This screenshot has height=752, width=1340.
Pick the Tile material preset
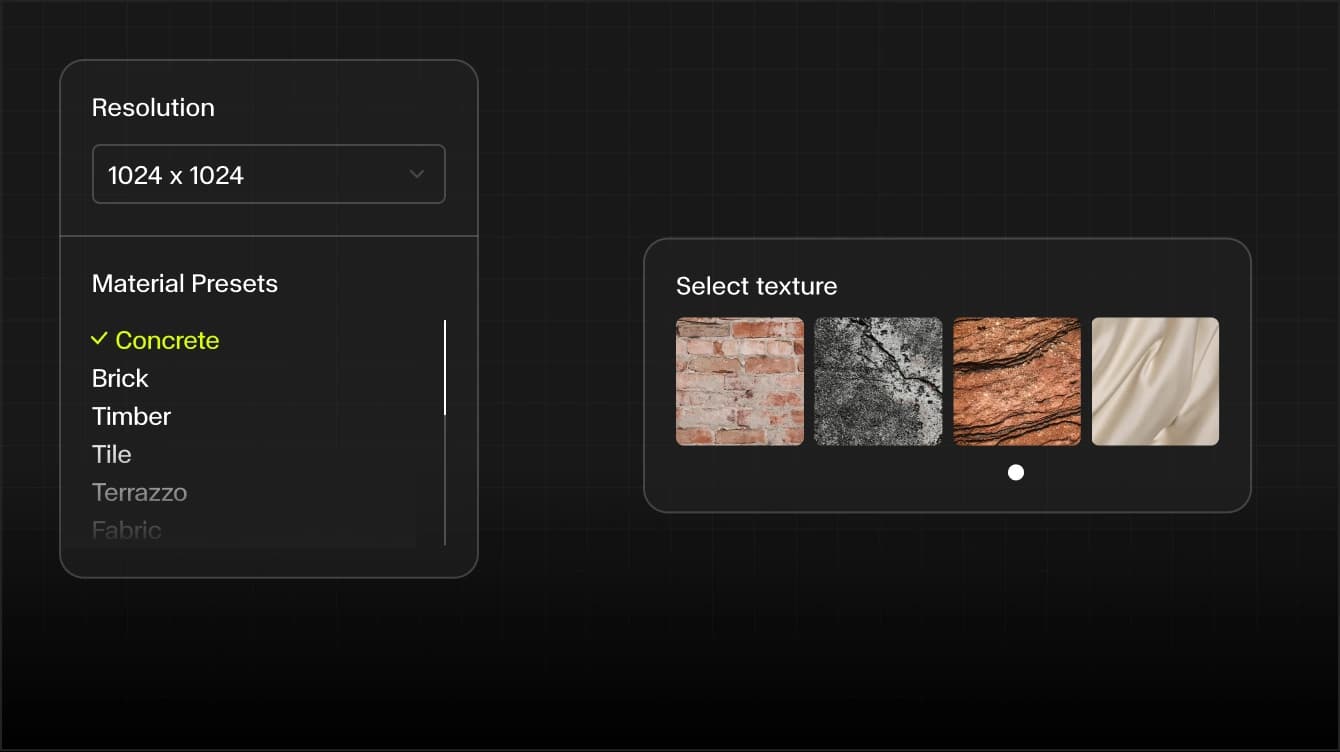pos(111,454)
